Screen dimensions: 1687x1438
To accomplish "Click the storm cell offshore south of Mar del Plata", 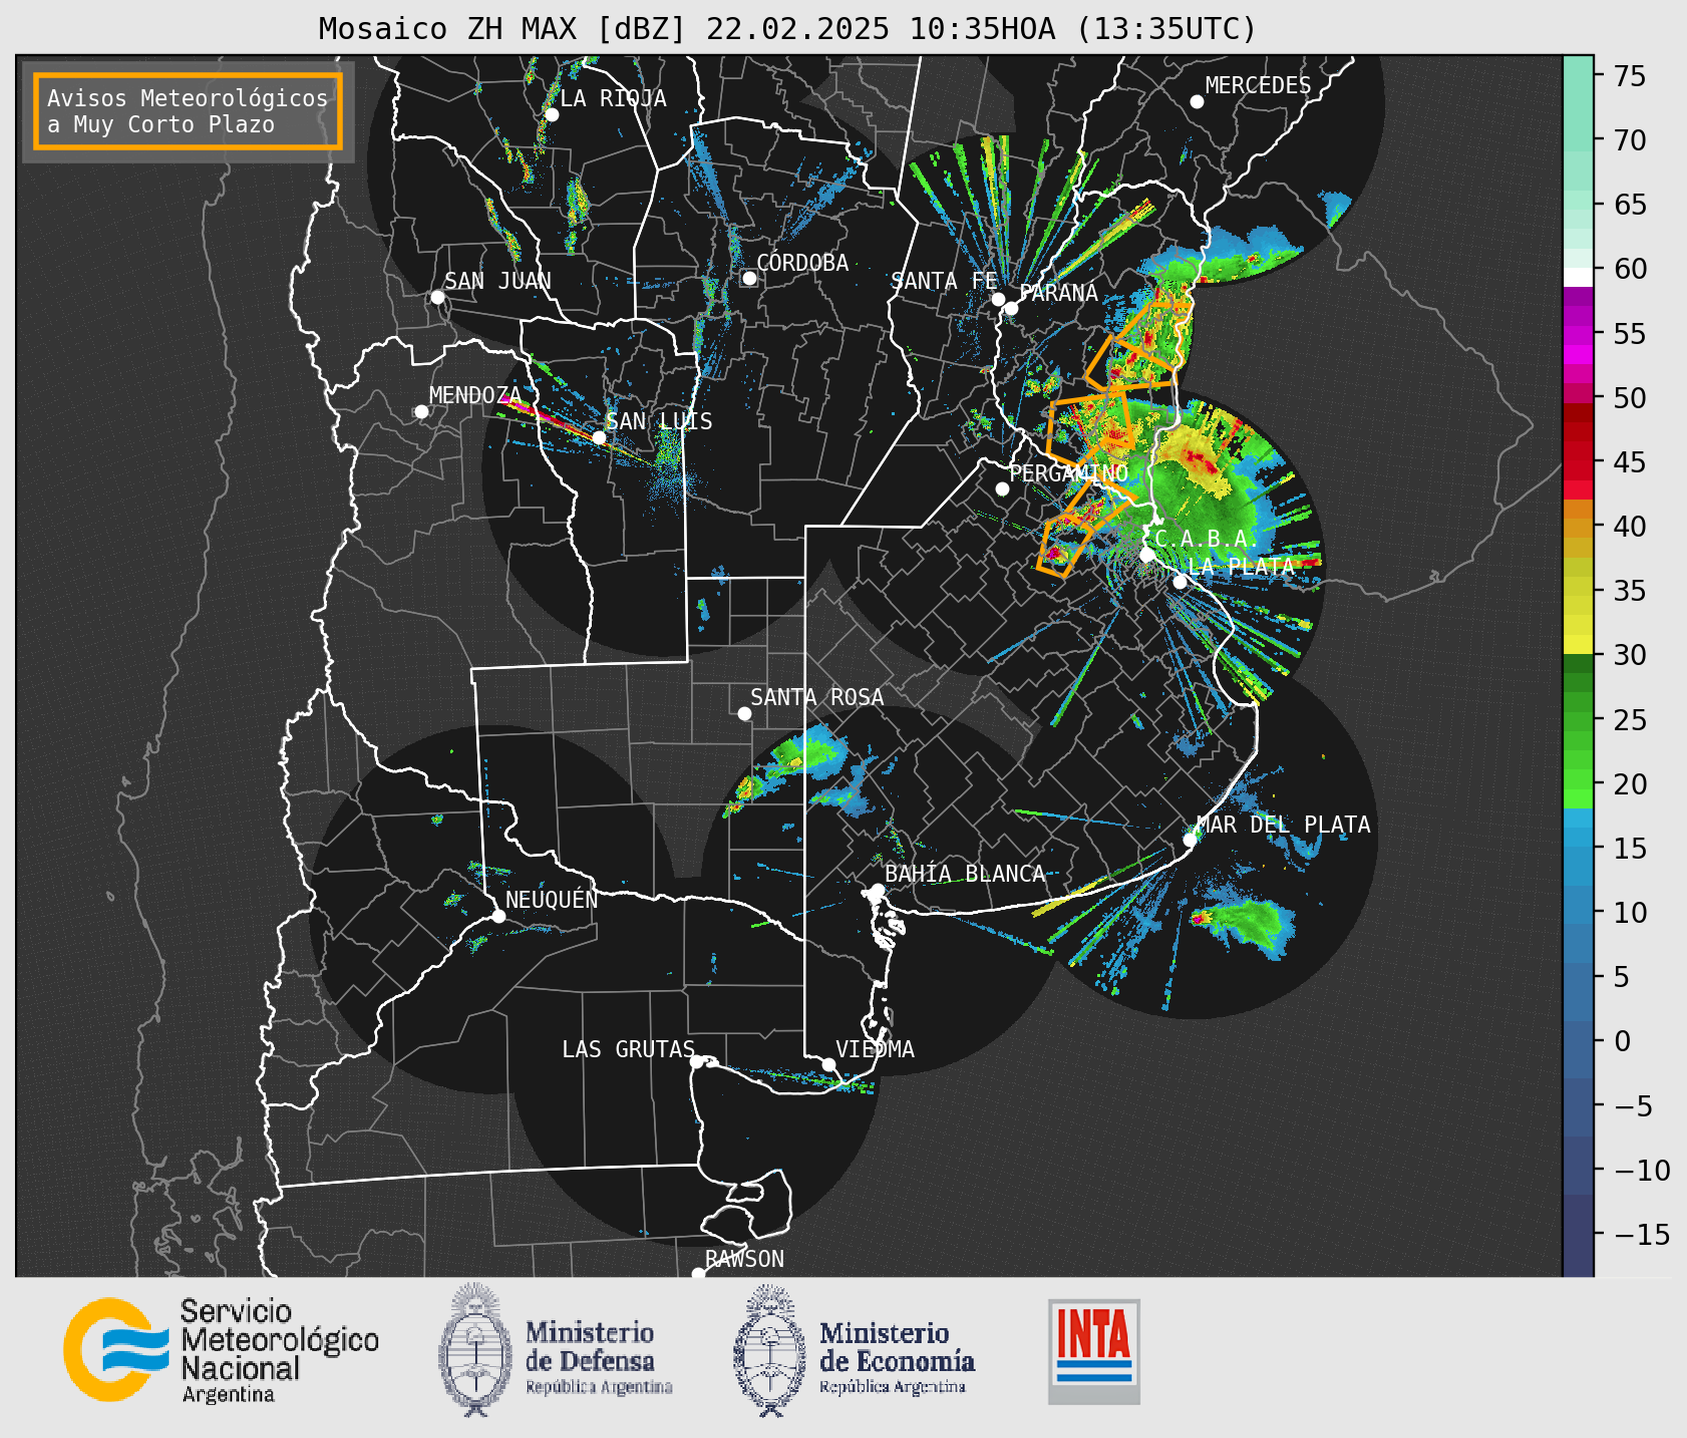I will tap(1243, 924).
